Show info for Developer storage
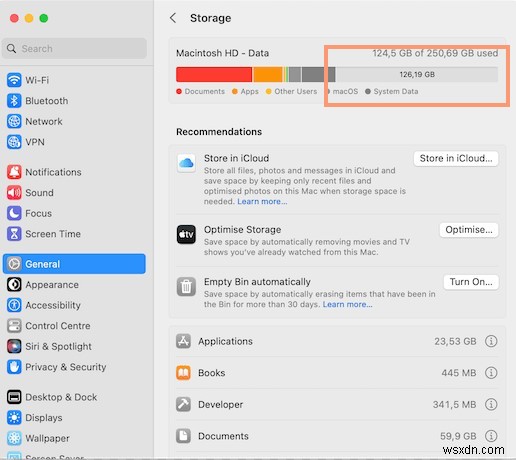 (491, 404)
